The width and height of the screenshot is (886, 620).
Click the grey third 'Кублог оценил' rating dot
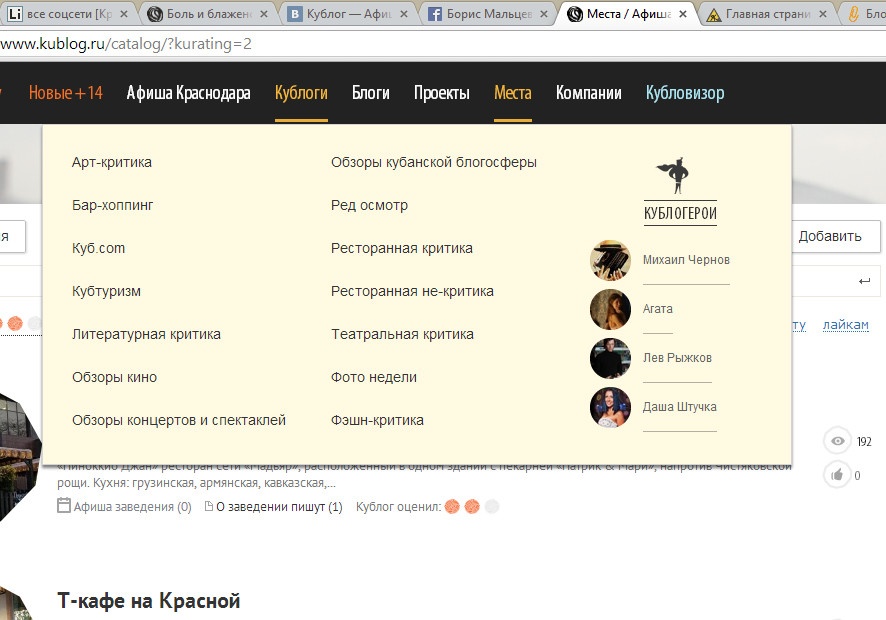(x=492, y=506)
